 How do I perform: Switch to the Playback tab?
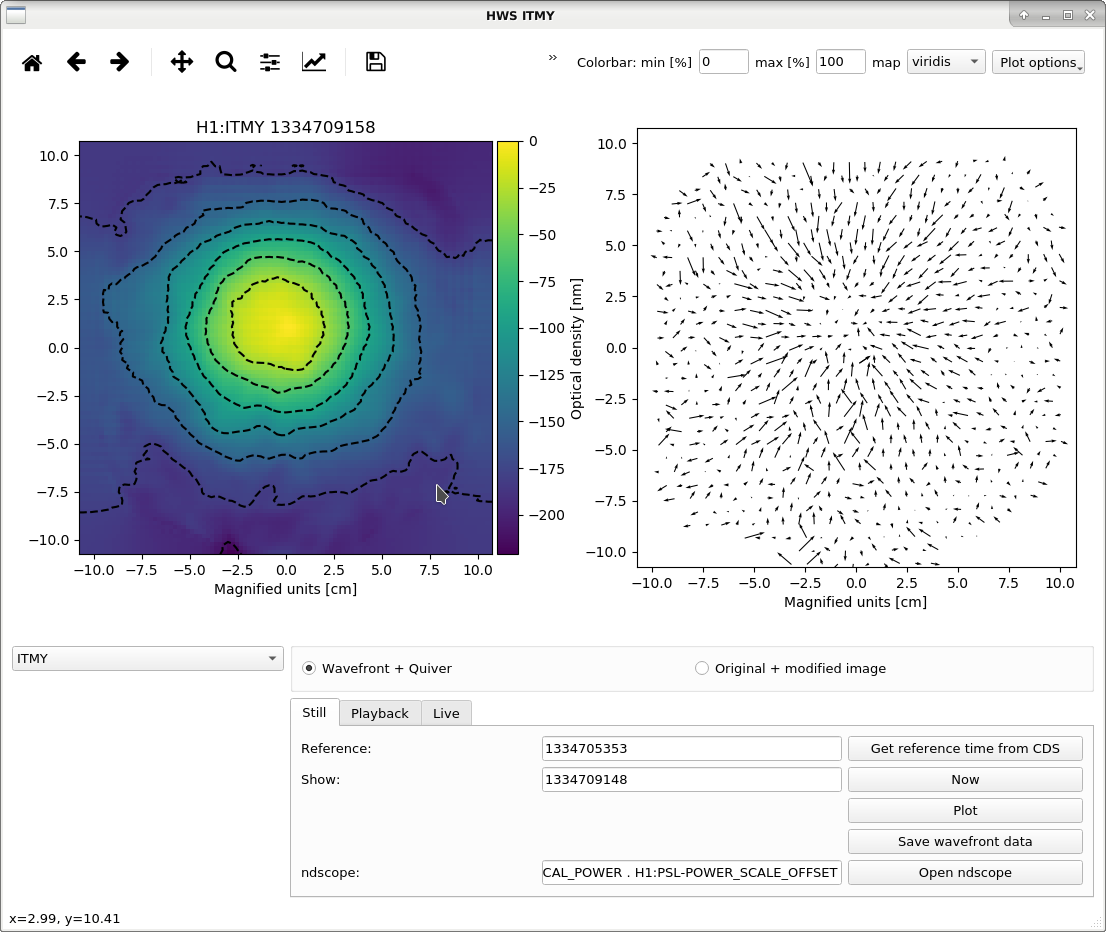tap(380, 713)
